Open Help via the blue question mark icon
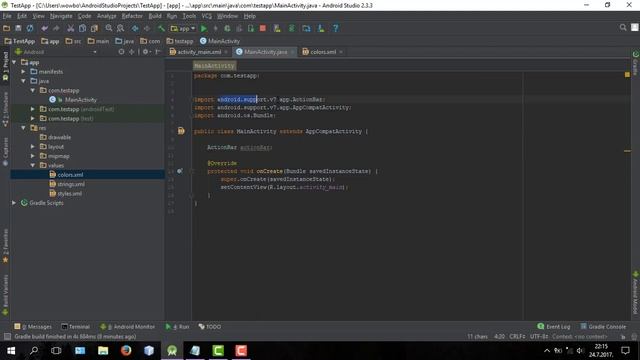This screenshot has height=360, width=640. click(x=336, y=28)
